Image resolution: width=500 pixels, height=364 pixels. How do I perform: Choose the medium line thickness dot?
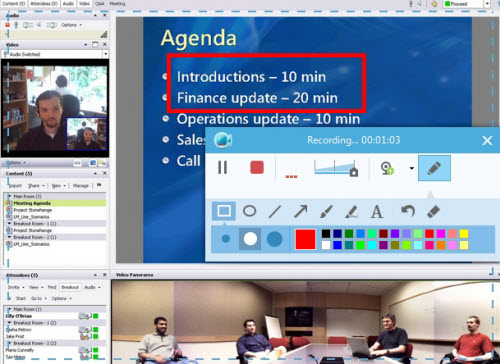click(250, 239)
